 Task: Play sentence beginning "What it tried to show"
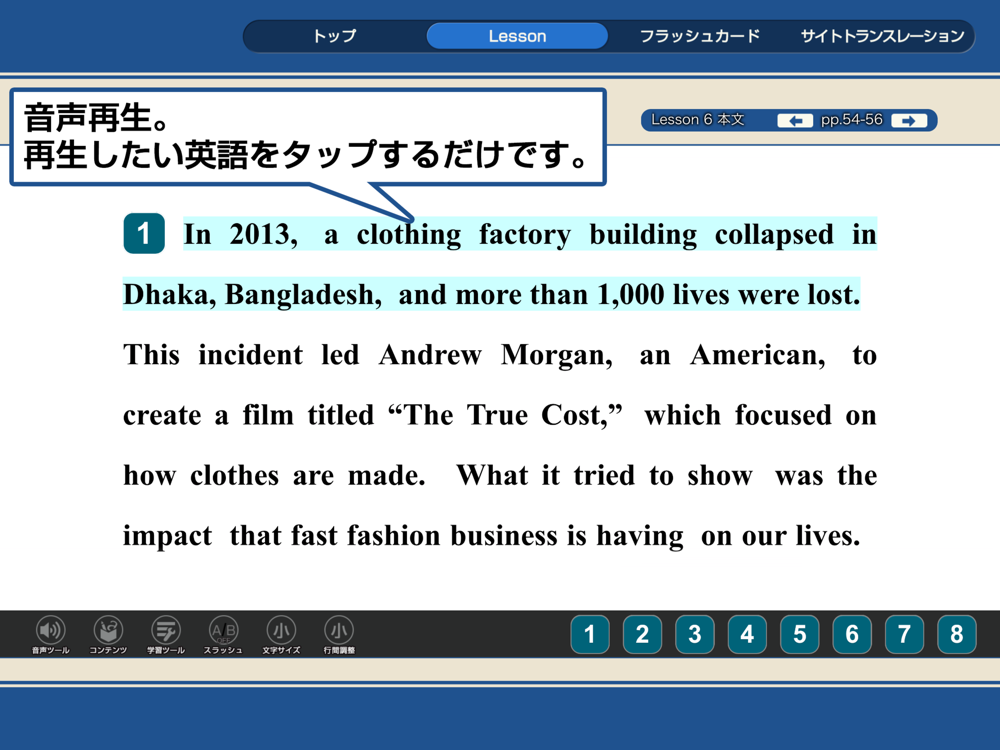tap(500, 505)
